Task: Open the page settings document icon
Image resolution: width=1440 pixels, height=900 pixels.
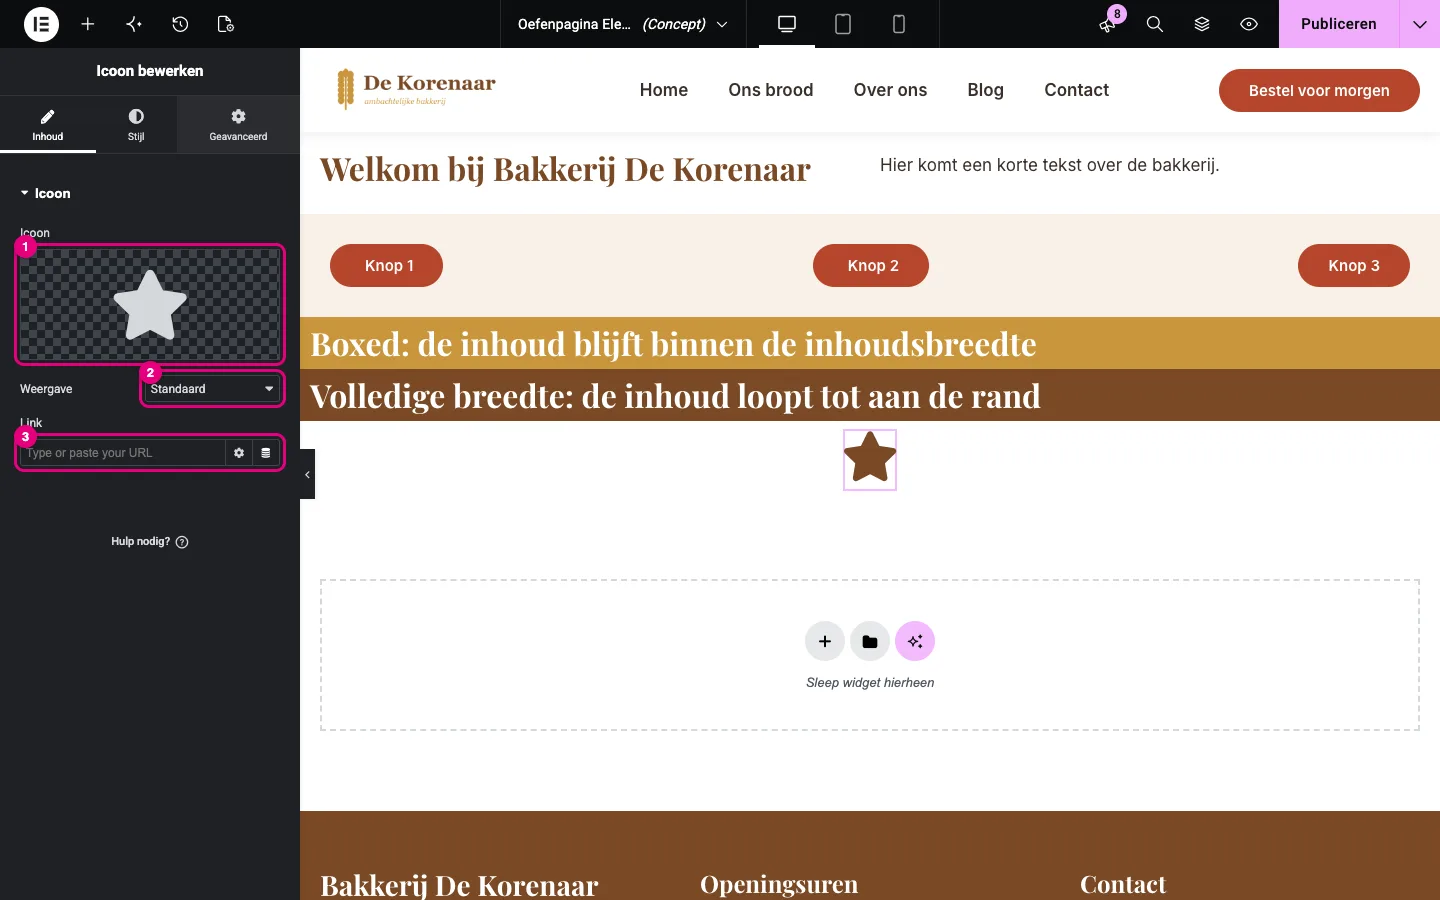Action: [x=226, y=24]
